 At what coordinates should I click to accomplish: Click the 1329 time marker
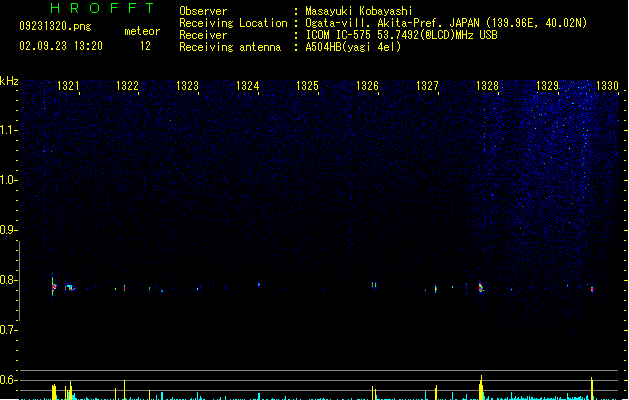point(548,86)
